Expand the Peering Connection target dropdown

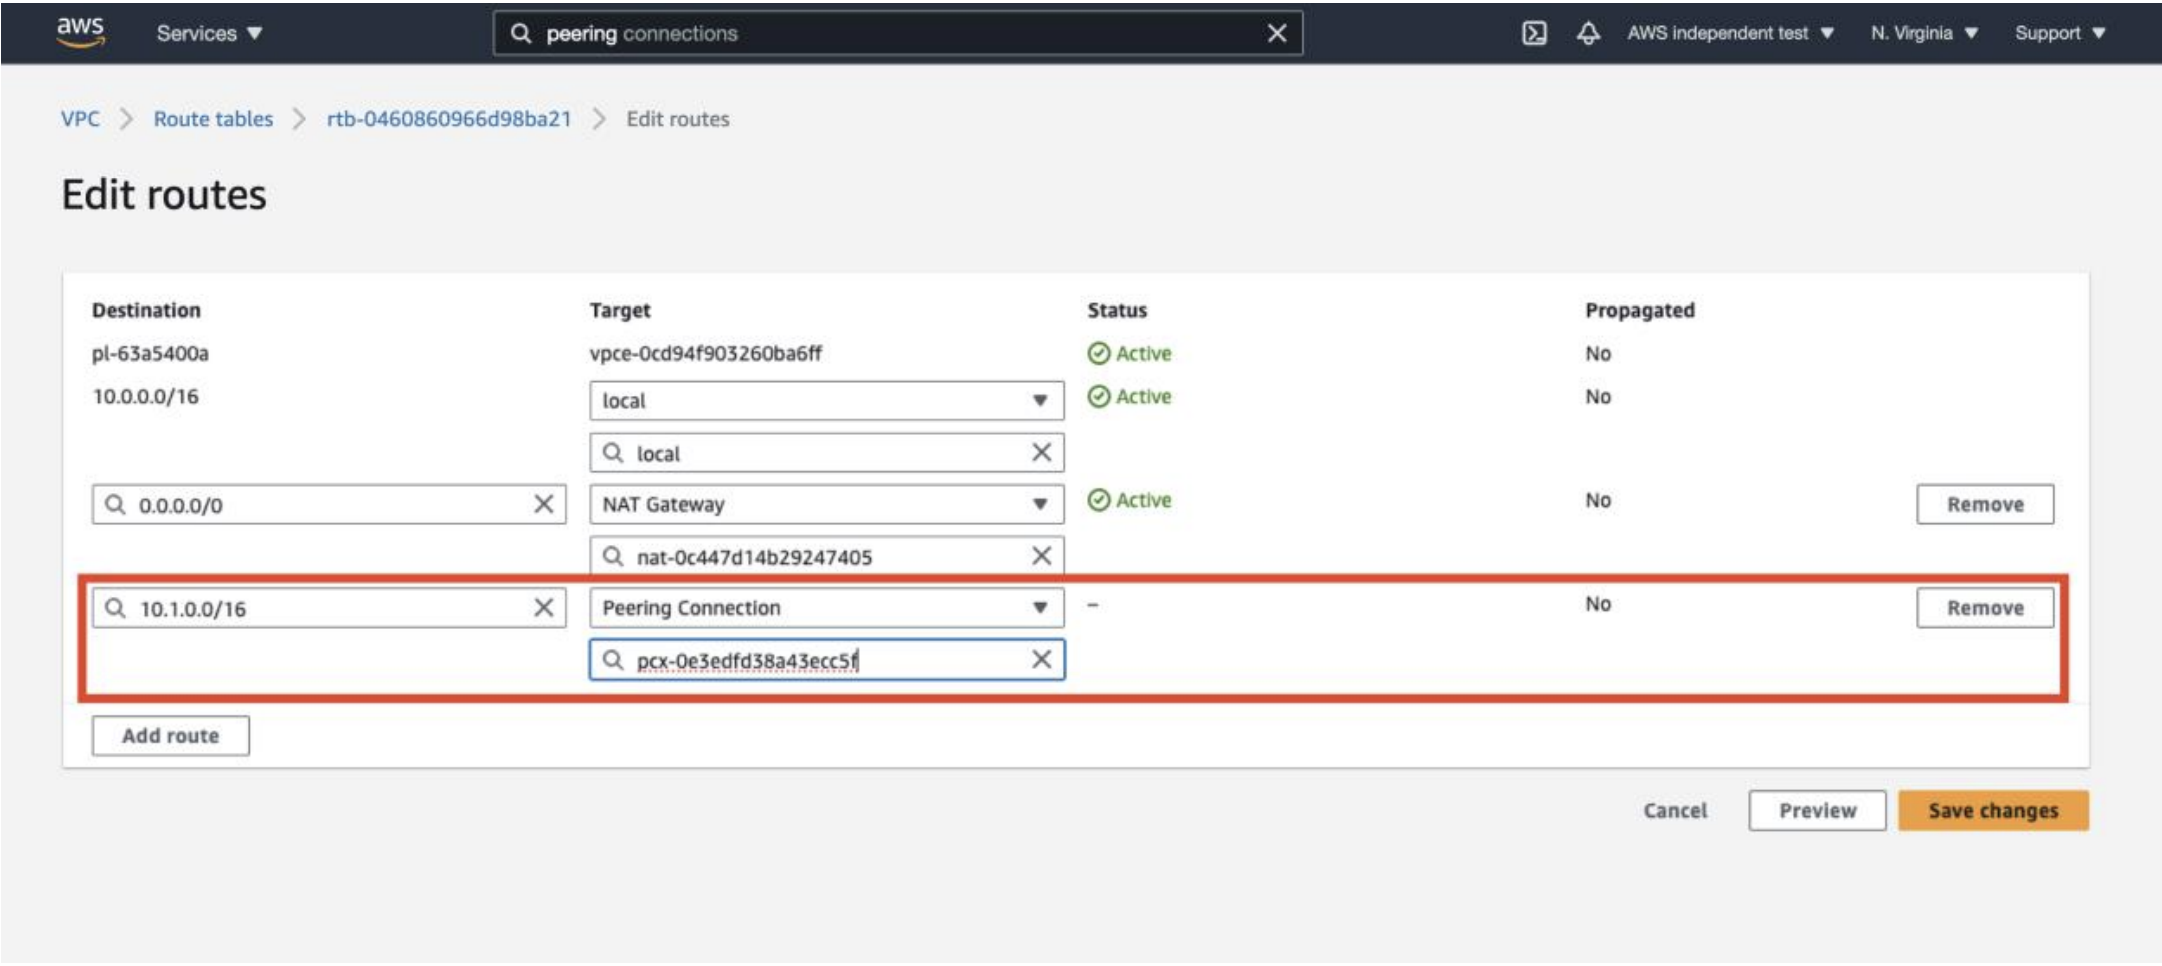1039,608
